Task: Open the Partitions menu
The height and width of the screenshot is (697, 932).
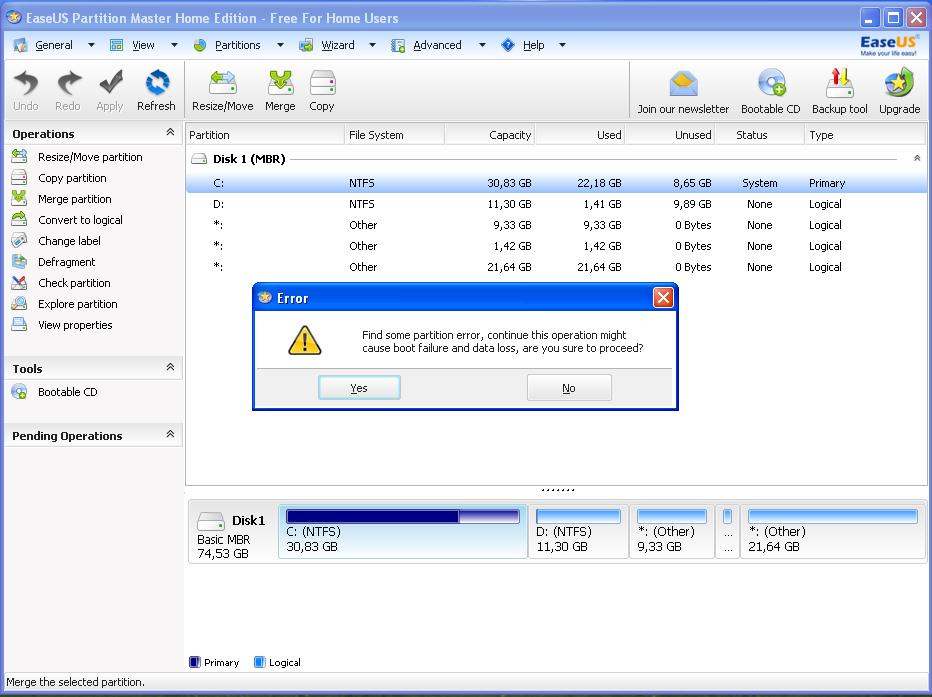Action: click(x=237, y=45)
